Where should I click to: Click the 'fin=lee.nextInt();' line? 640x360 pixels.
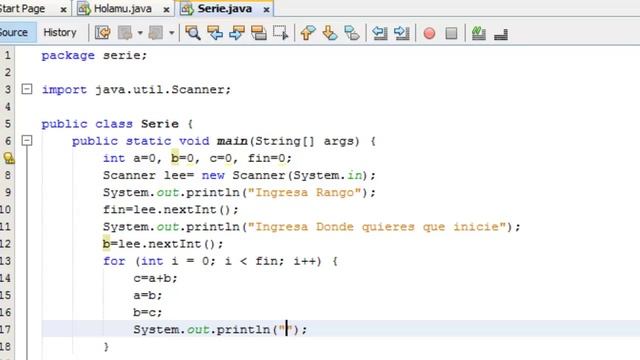click(x=171, y=209)
